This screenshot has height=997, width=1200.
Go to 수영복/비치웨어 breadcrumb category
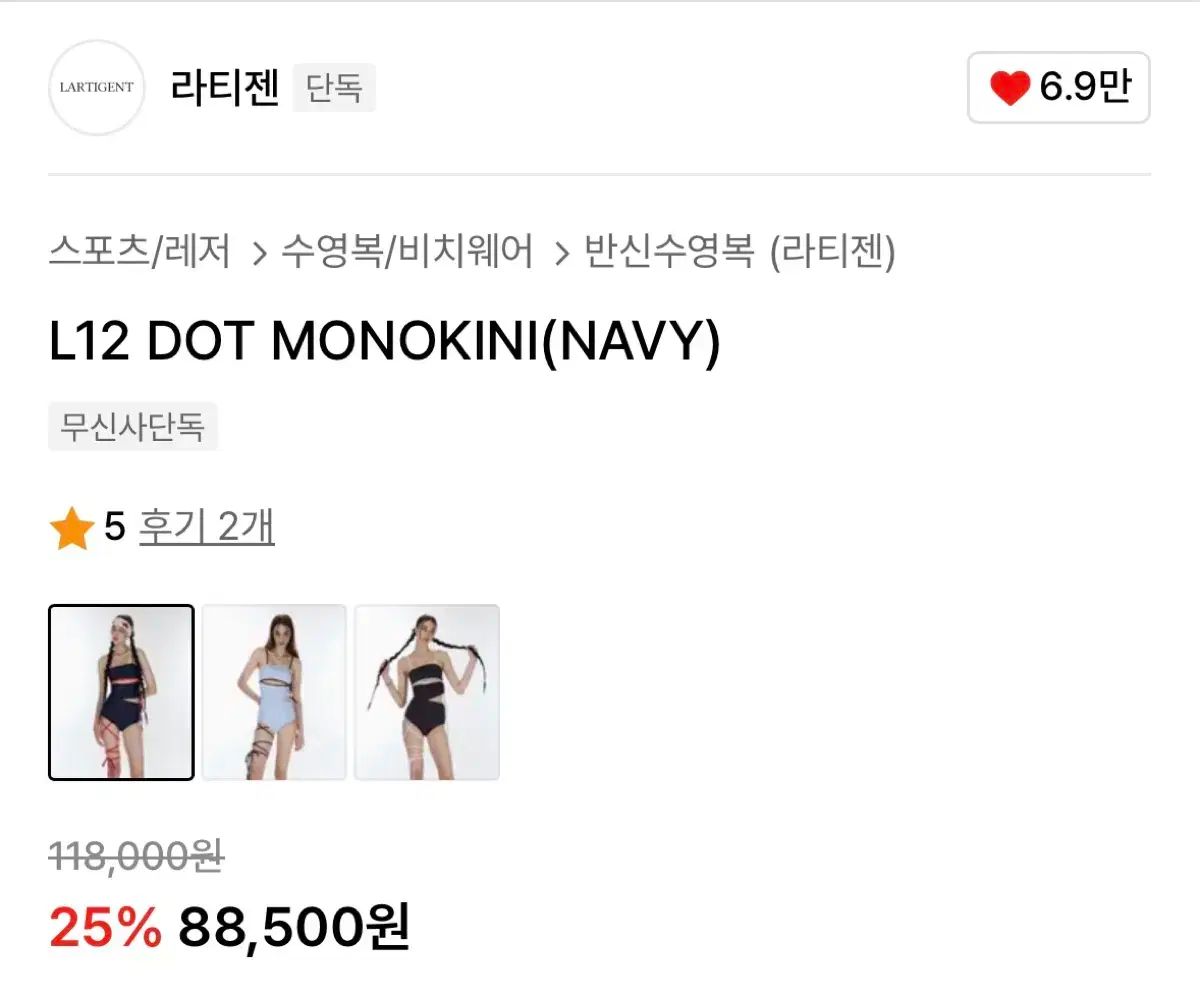407,252
